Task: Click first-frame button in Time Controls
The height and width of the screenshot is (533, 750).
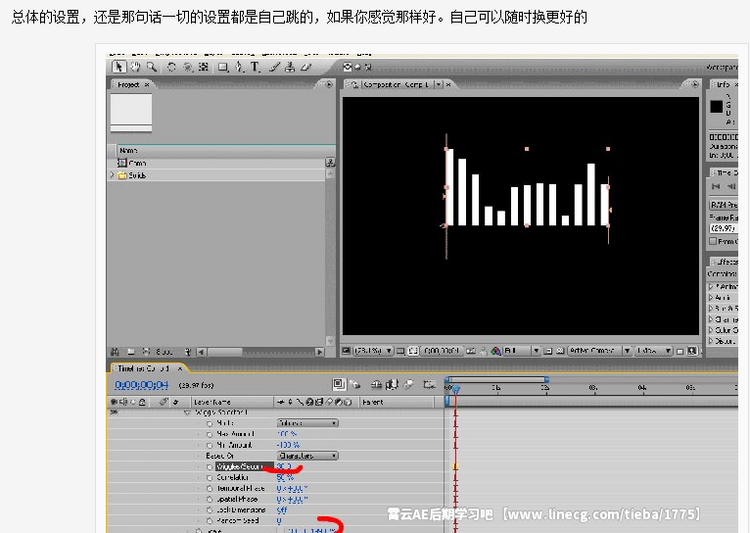Action: click(716, 186)
